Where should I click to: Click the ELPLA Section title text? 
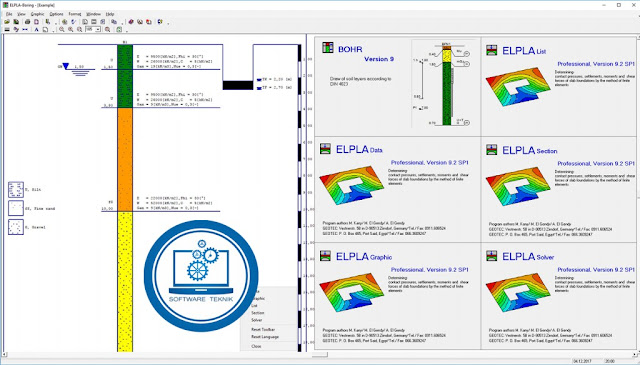(530, 150)
